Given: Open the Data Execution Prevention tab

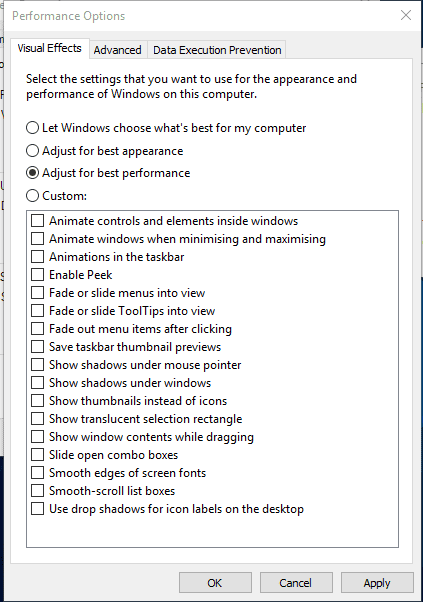Looking at the screenshot, I should (217, 50).
